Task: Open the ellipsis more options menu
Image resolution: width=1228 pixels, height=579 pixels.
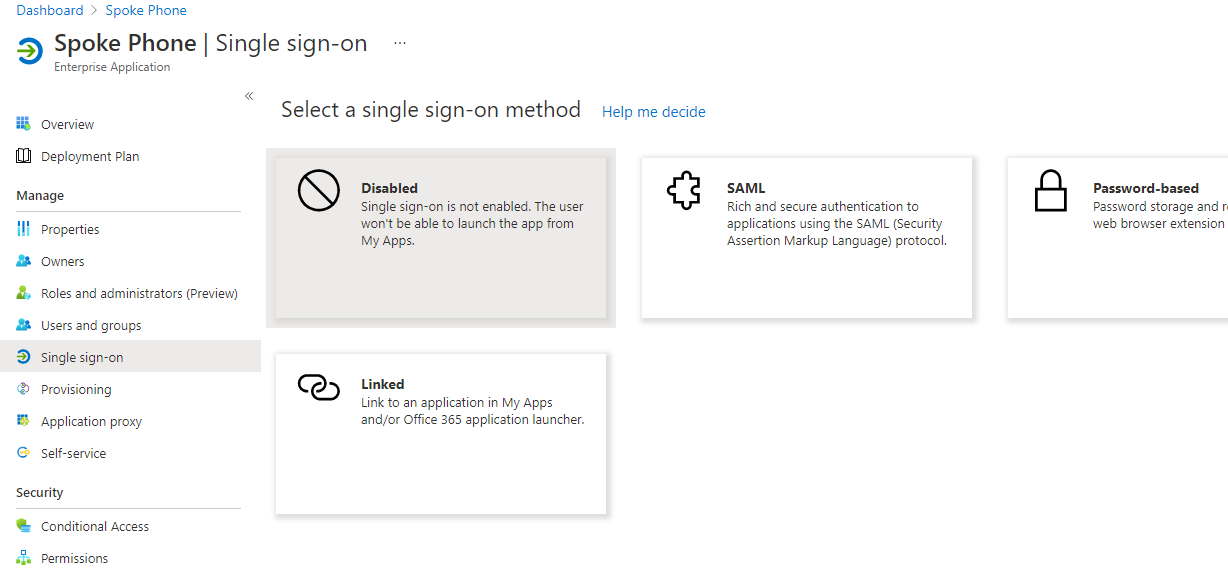Action: (x=400, y=43)
